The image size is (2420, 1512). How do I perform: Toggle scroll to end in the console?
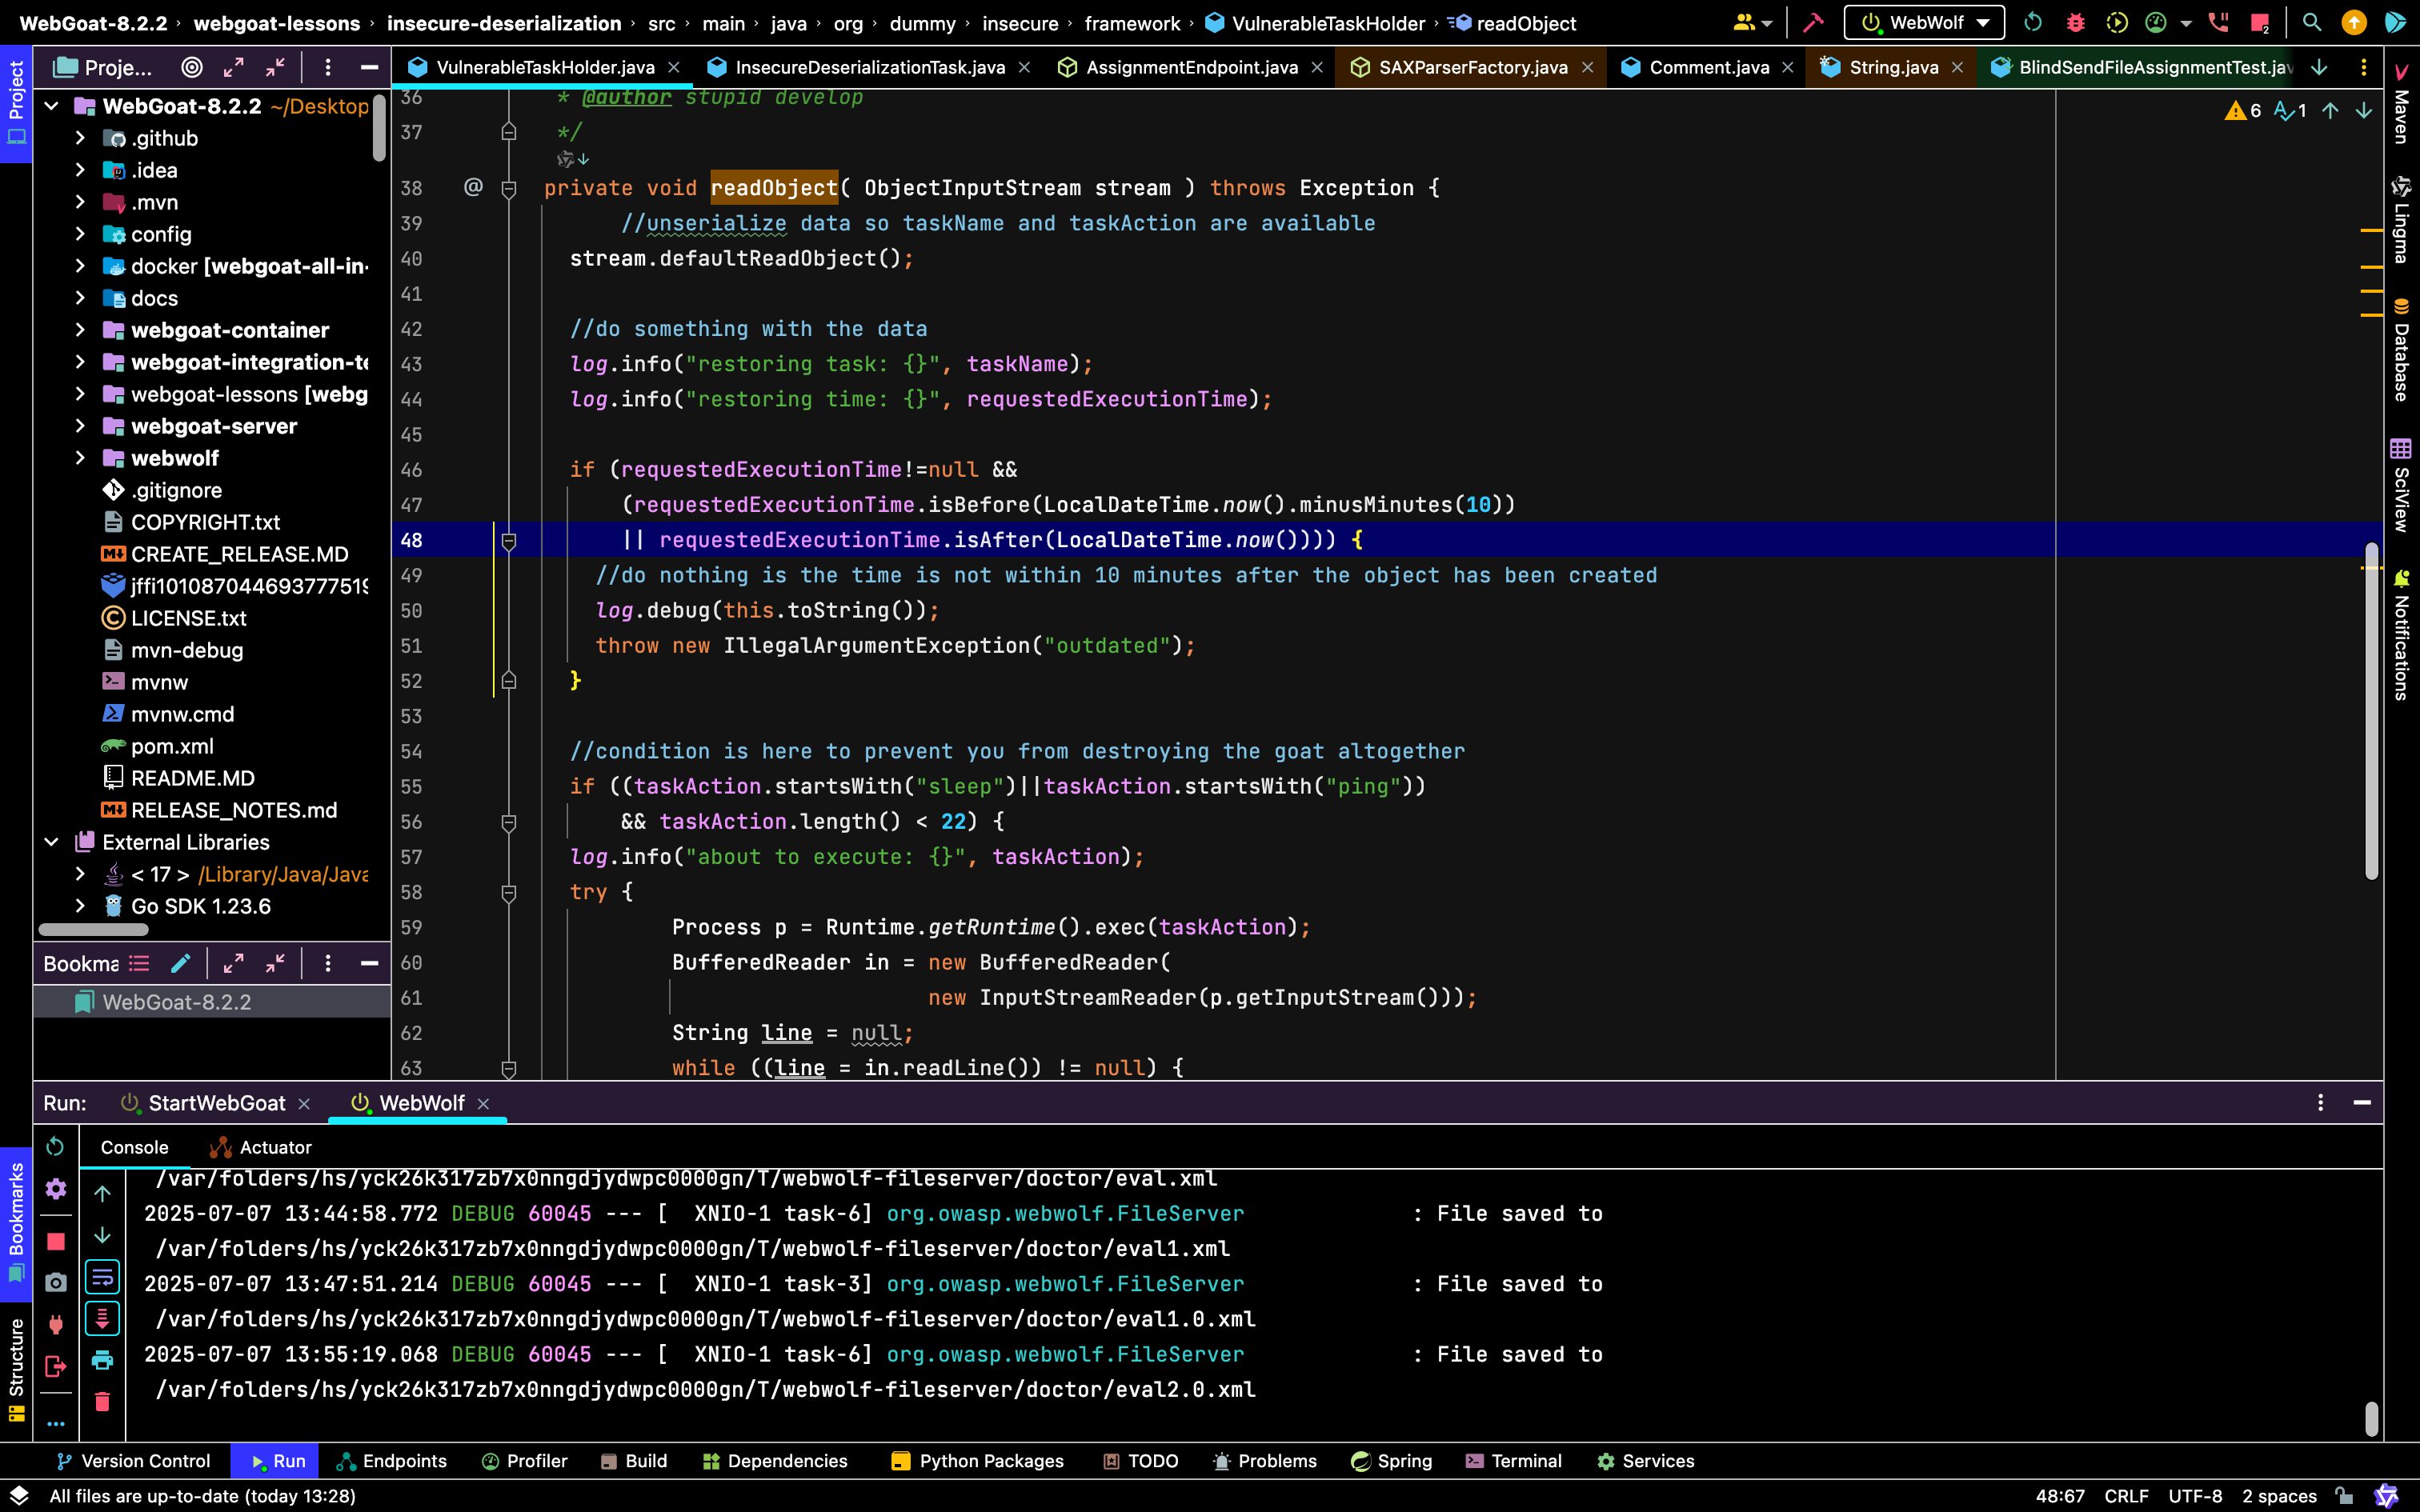click(x=102, y=1319)
